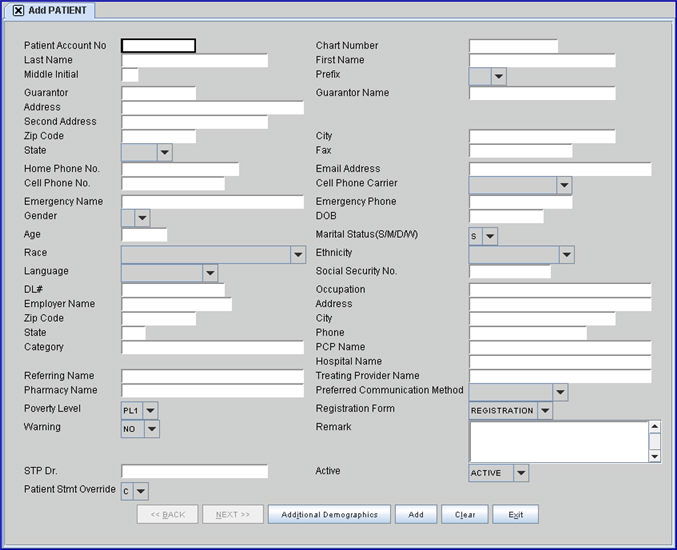Image resolution: width=677 pixels, height=550 pixels.
Task: Click the employer State text field below Zip Code
Action: [133, 333]
